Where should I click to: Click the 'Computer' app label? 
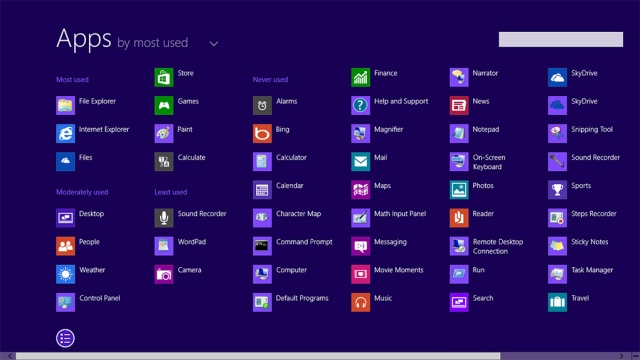[x=291, y=270]
